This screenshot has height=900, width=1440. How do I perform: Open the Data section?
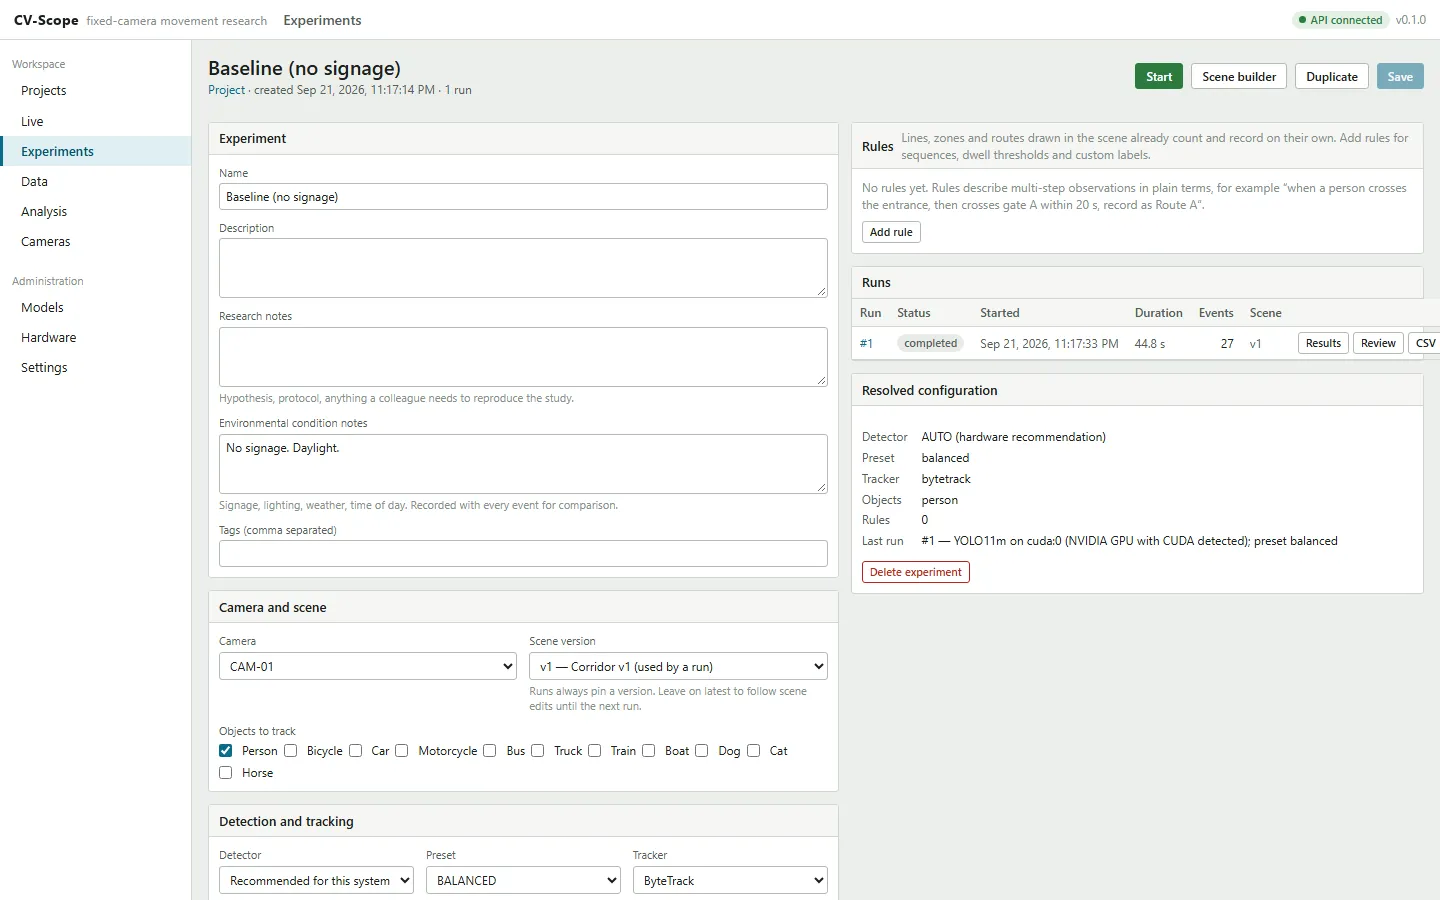(x=96, y=181)
